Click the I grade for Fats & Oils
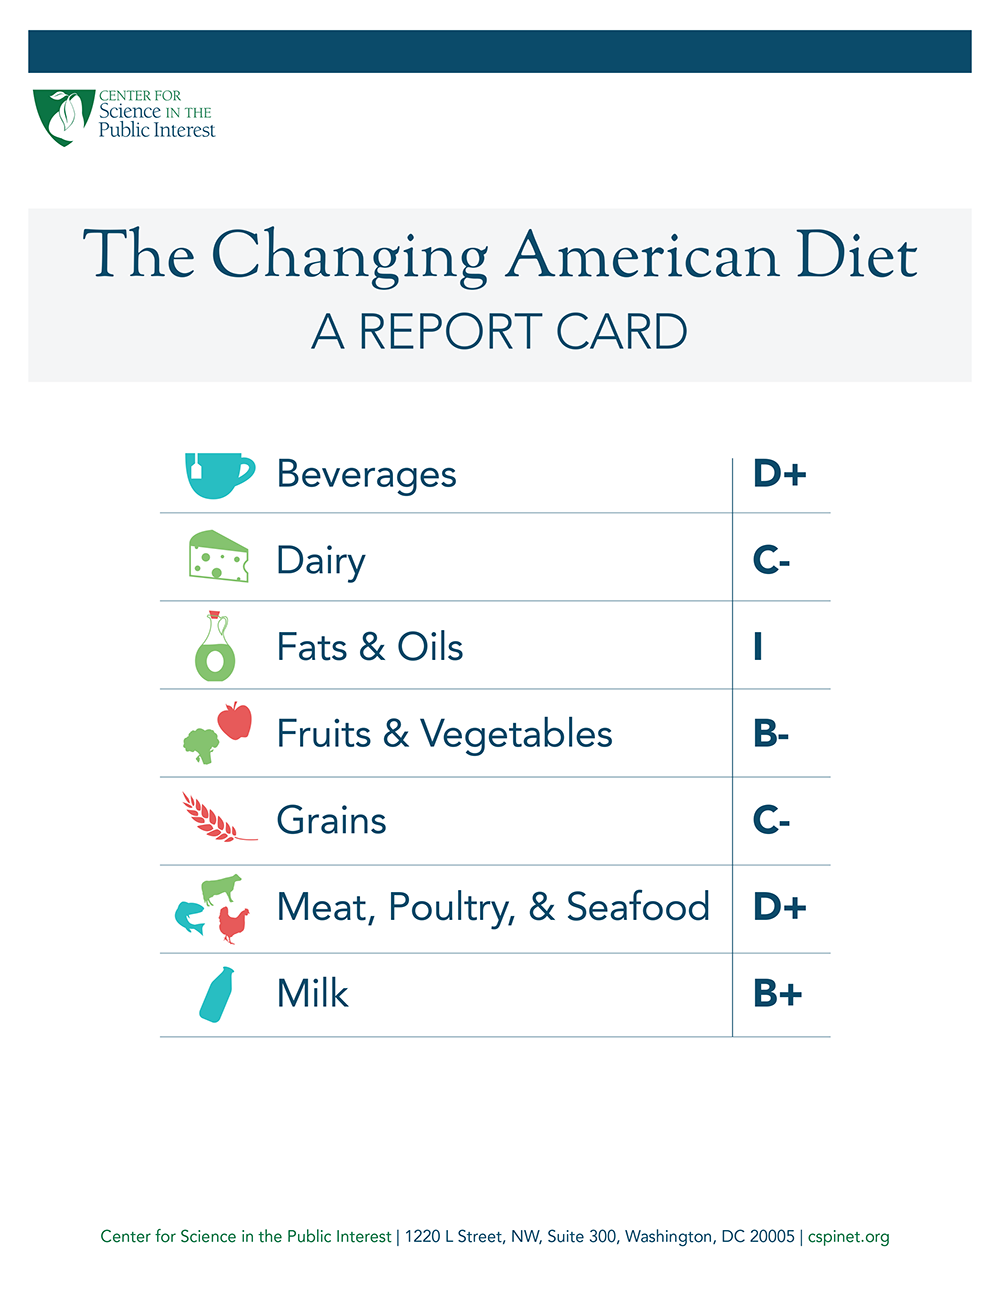Image resolution: width=1000 pixels, height=1294 pixels. 758,647
